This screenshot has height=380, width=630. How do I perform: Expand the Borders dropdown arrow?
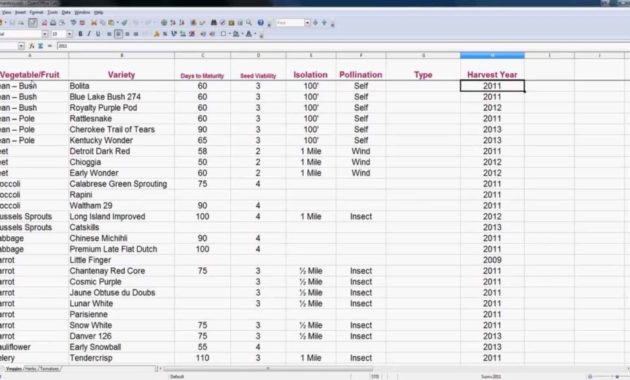[230, 34]
